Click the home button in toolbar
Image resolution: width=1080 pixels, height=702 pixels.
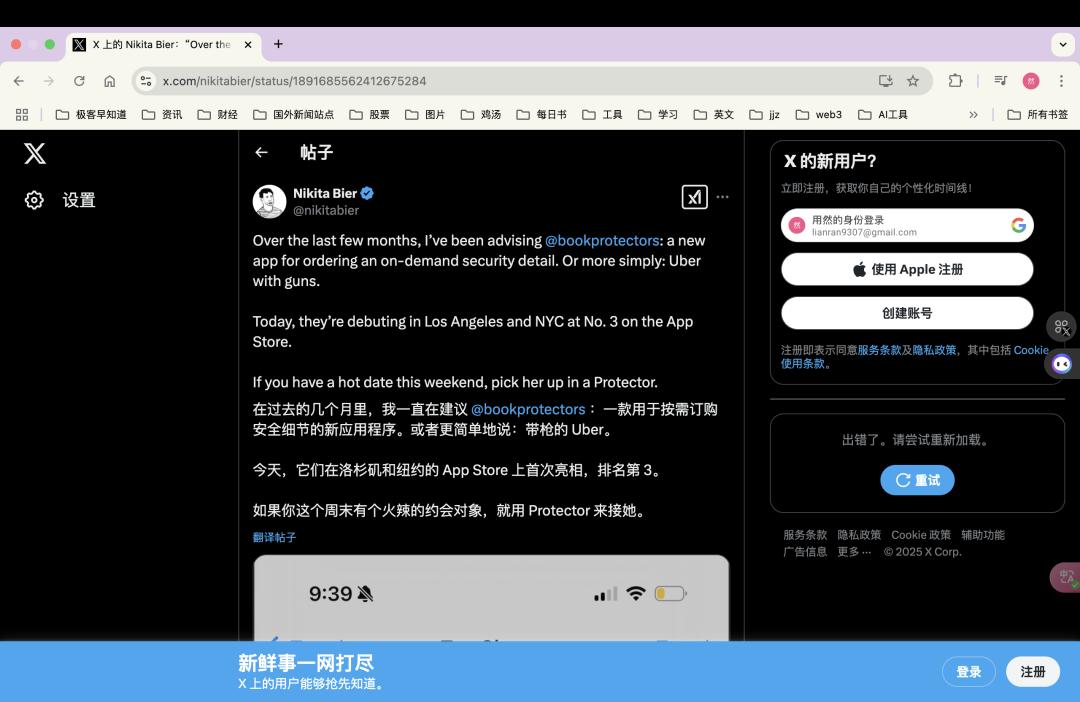pos(110,81)
